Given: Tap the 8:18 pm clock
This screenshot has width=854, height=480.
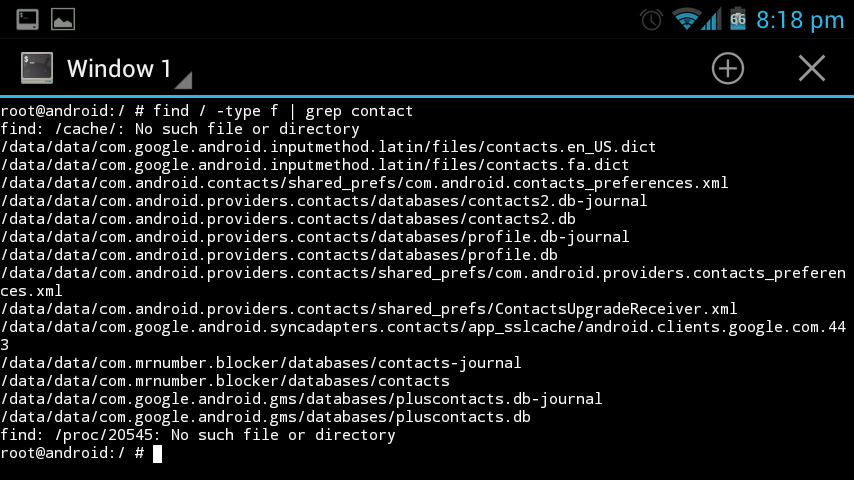Looking at the screenshot, I should (800, 19).
